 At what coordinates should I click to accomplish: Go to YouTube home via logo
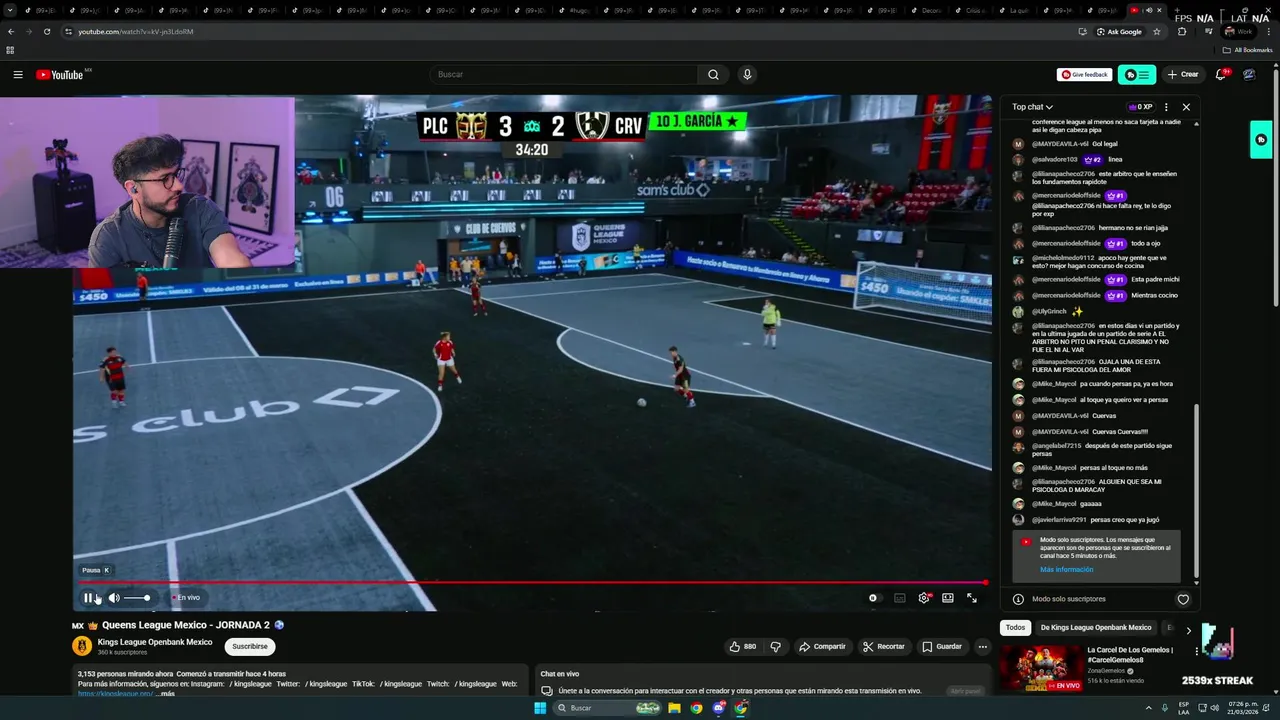click(x=60, y=75)
